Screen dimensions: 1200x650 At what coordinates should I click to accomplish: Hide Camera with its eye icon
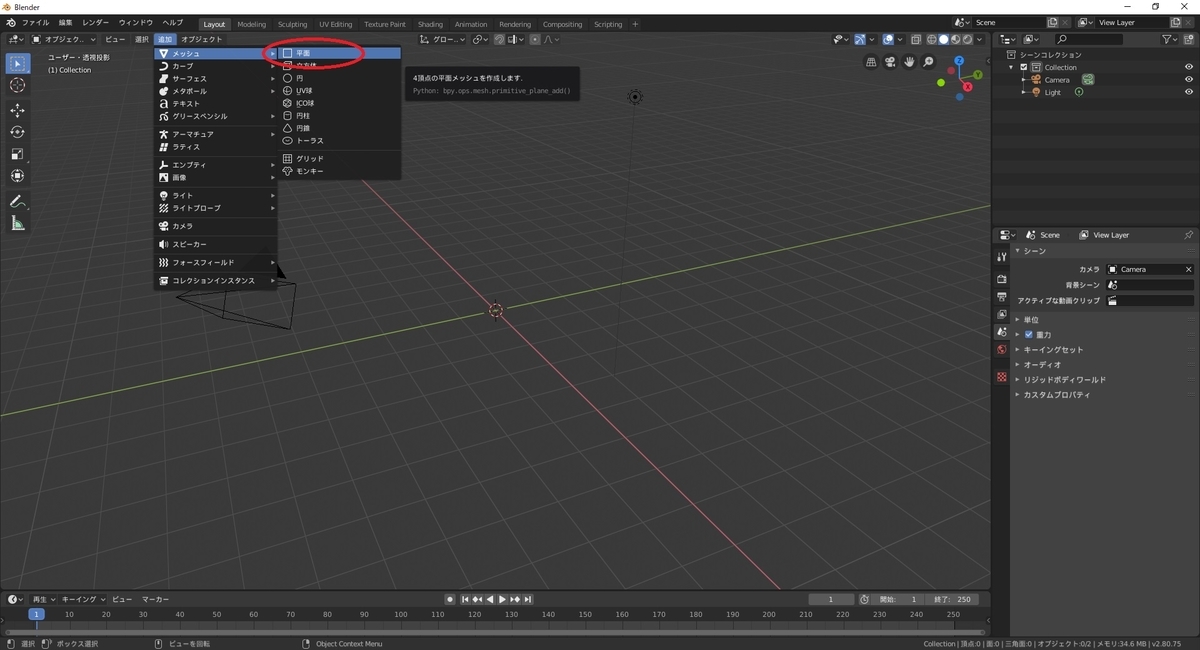[x=1189, y=80]
